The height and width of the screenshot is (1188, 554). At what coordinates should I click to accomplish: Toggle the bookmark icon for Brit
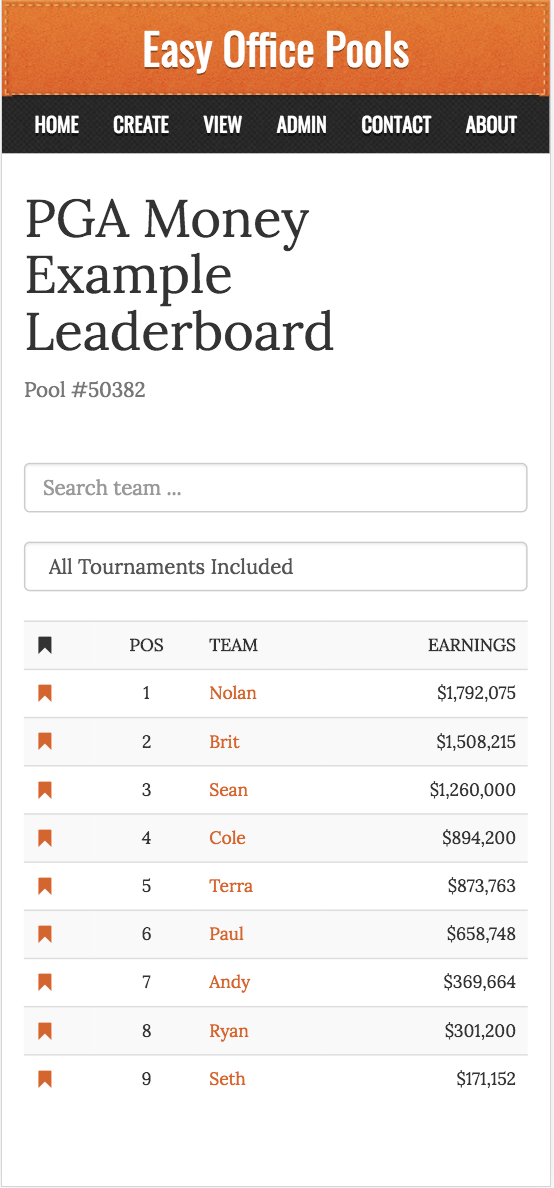[x=45, y=742]
